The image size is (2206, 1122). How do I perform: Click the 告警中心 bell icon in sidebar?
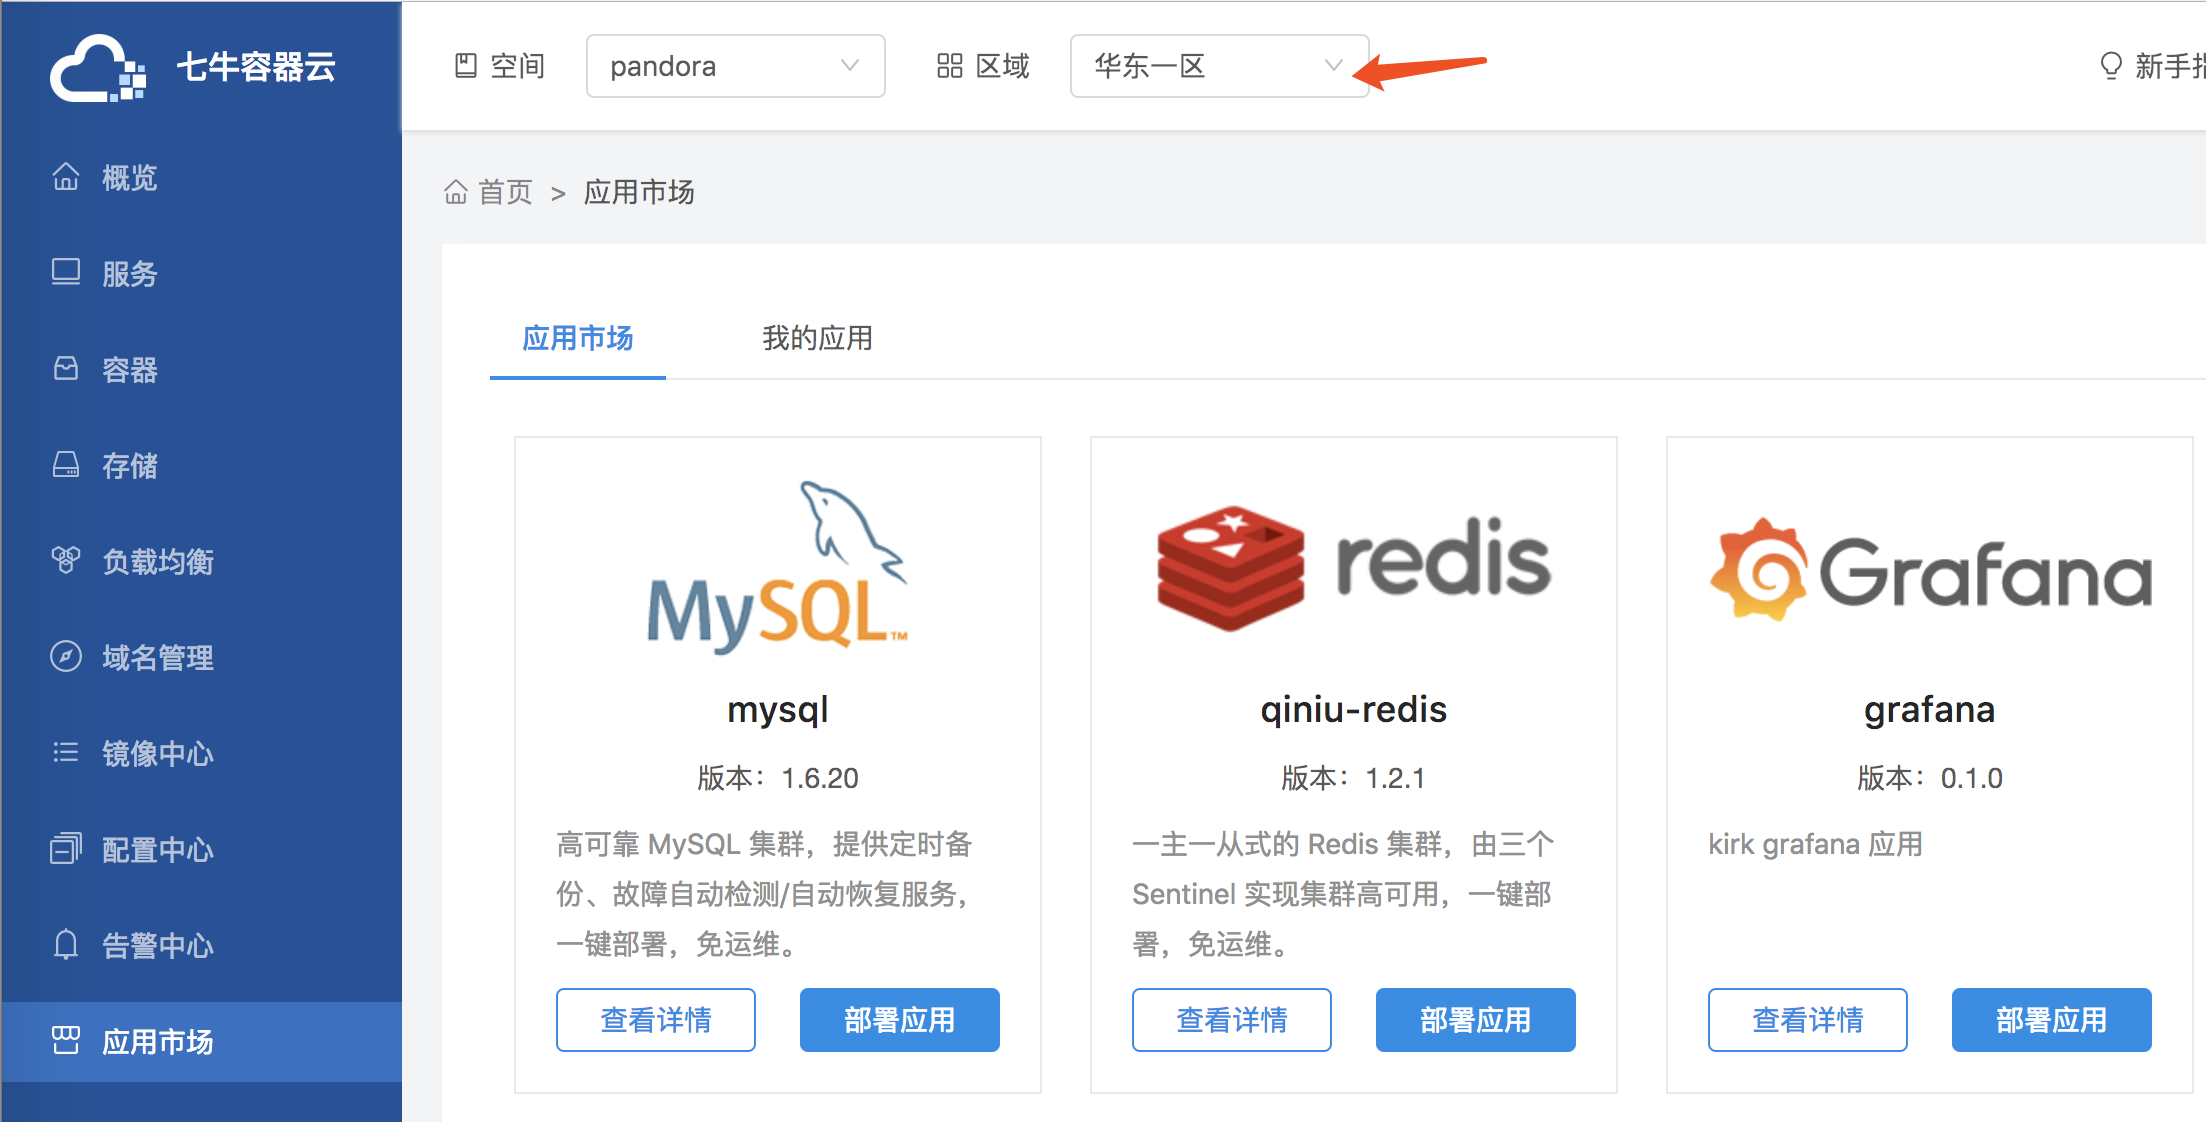click(66, 945)
